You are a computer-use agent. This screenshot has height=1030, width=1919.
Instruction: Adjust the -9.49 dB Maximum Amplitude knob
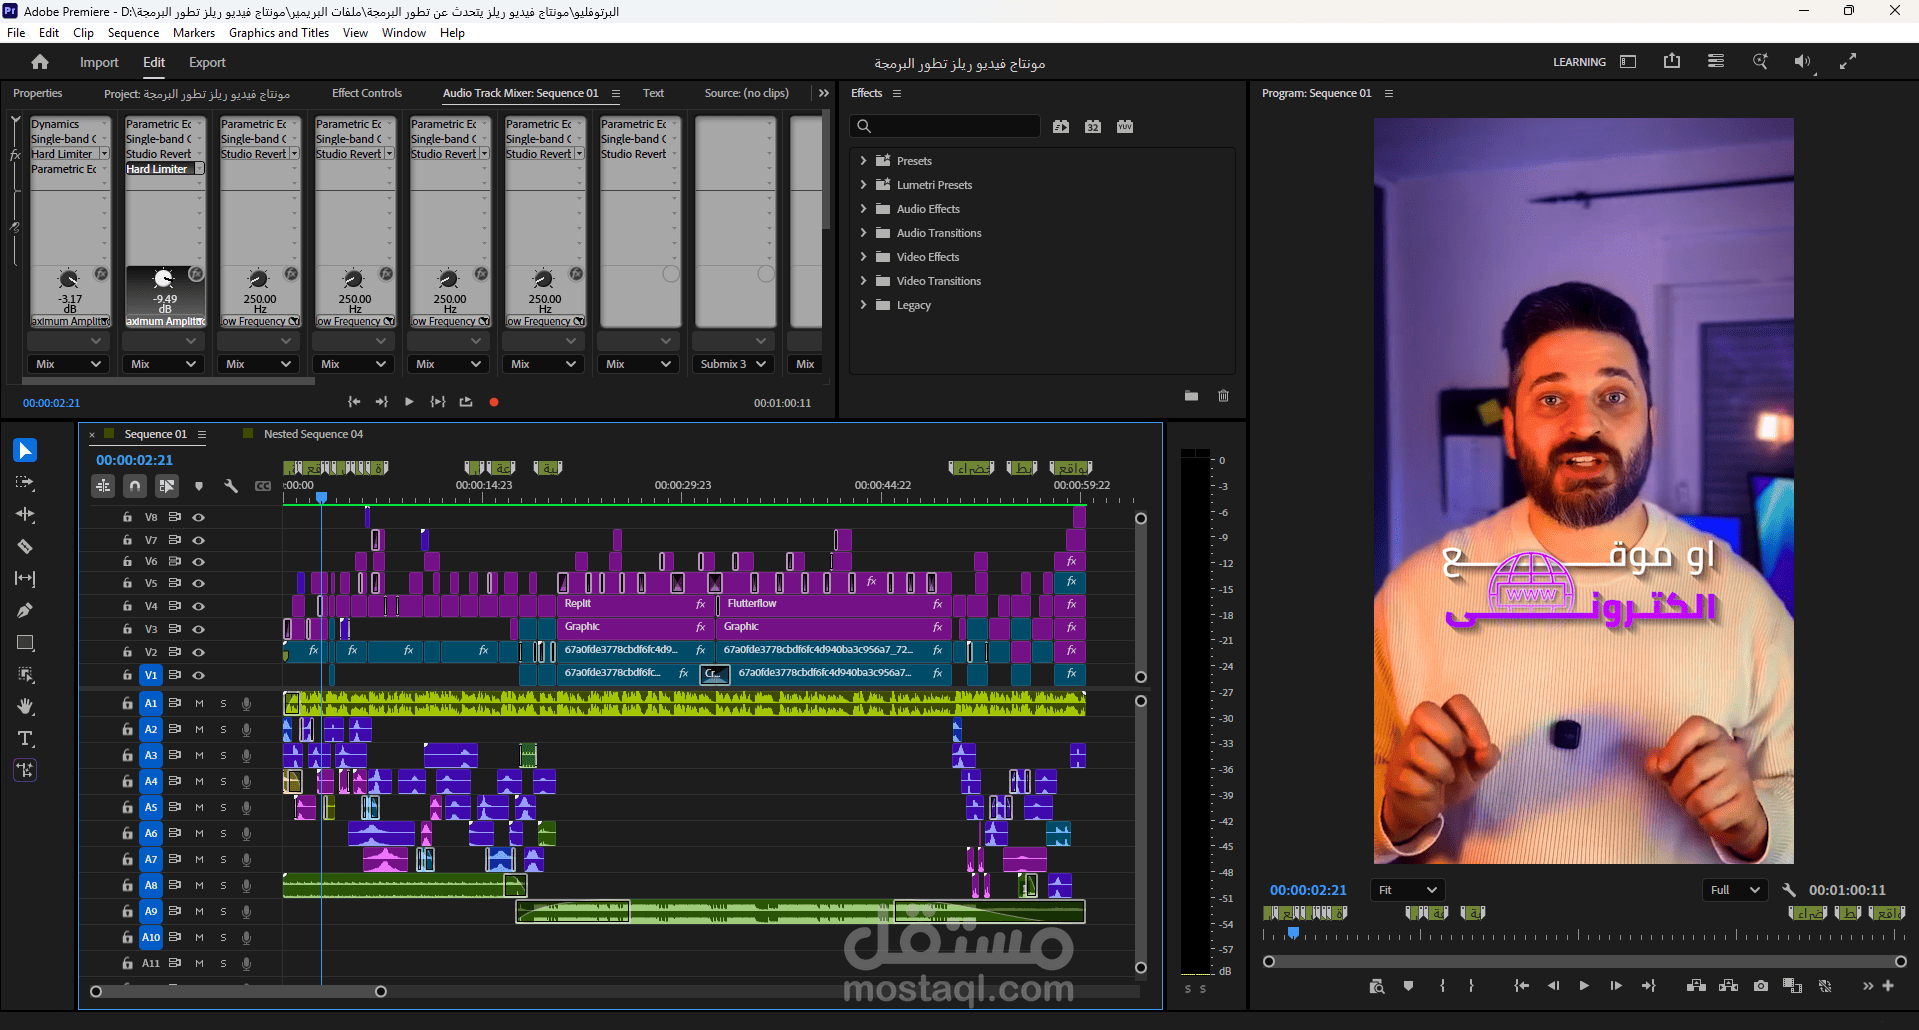coord(163,278)
